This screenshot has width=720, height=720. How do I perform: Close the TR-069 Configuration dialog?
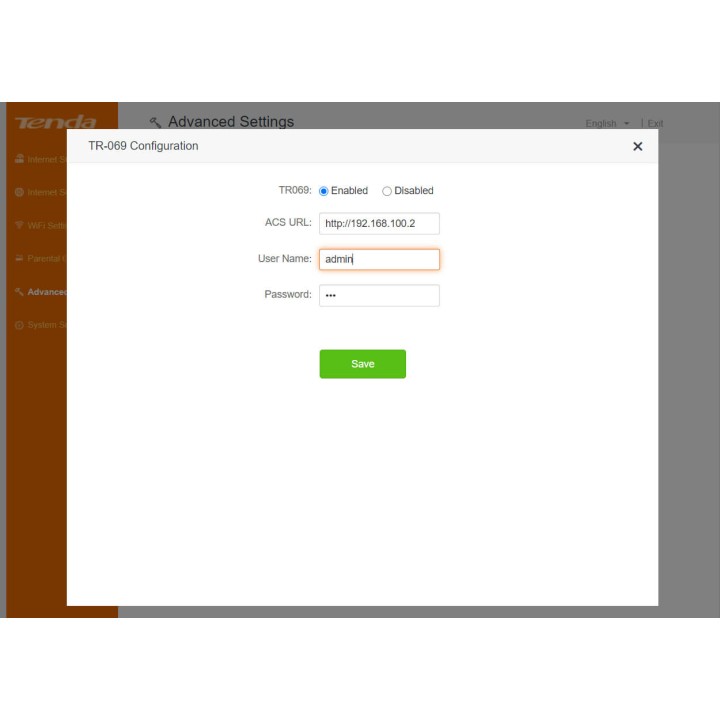click(637, 146)
